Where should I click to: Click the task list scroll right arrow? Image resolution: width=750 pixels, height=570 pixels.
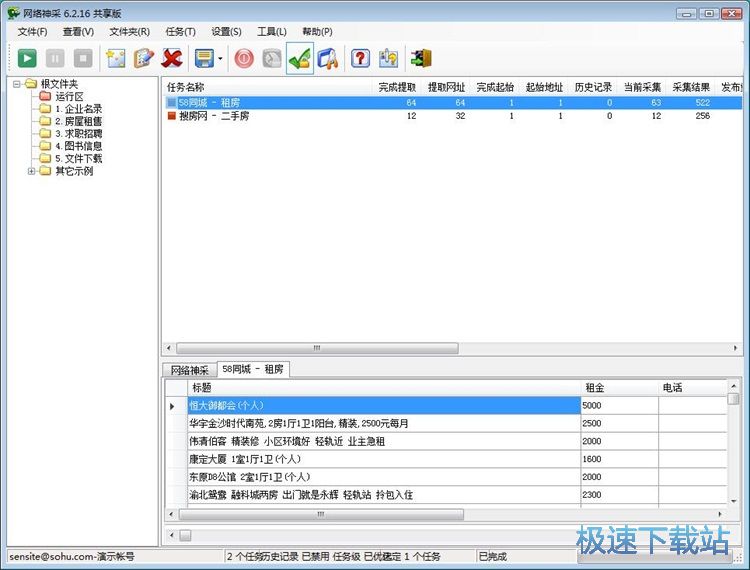point(736,348)
